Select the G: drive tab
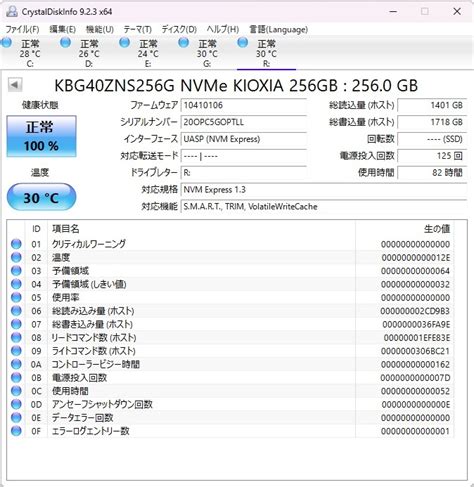 [207, 53]
